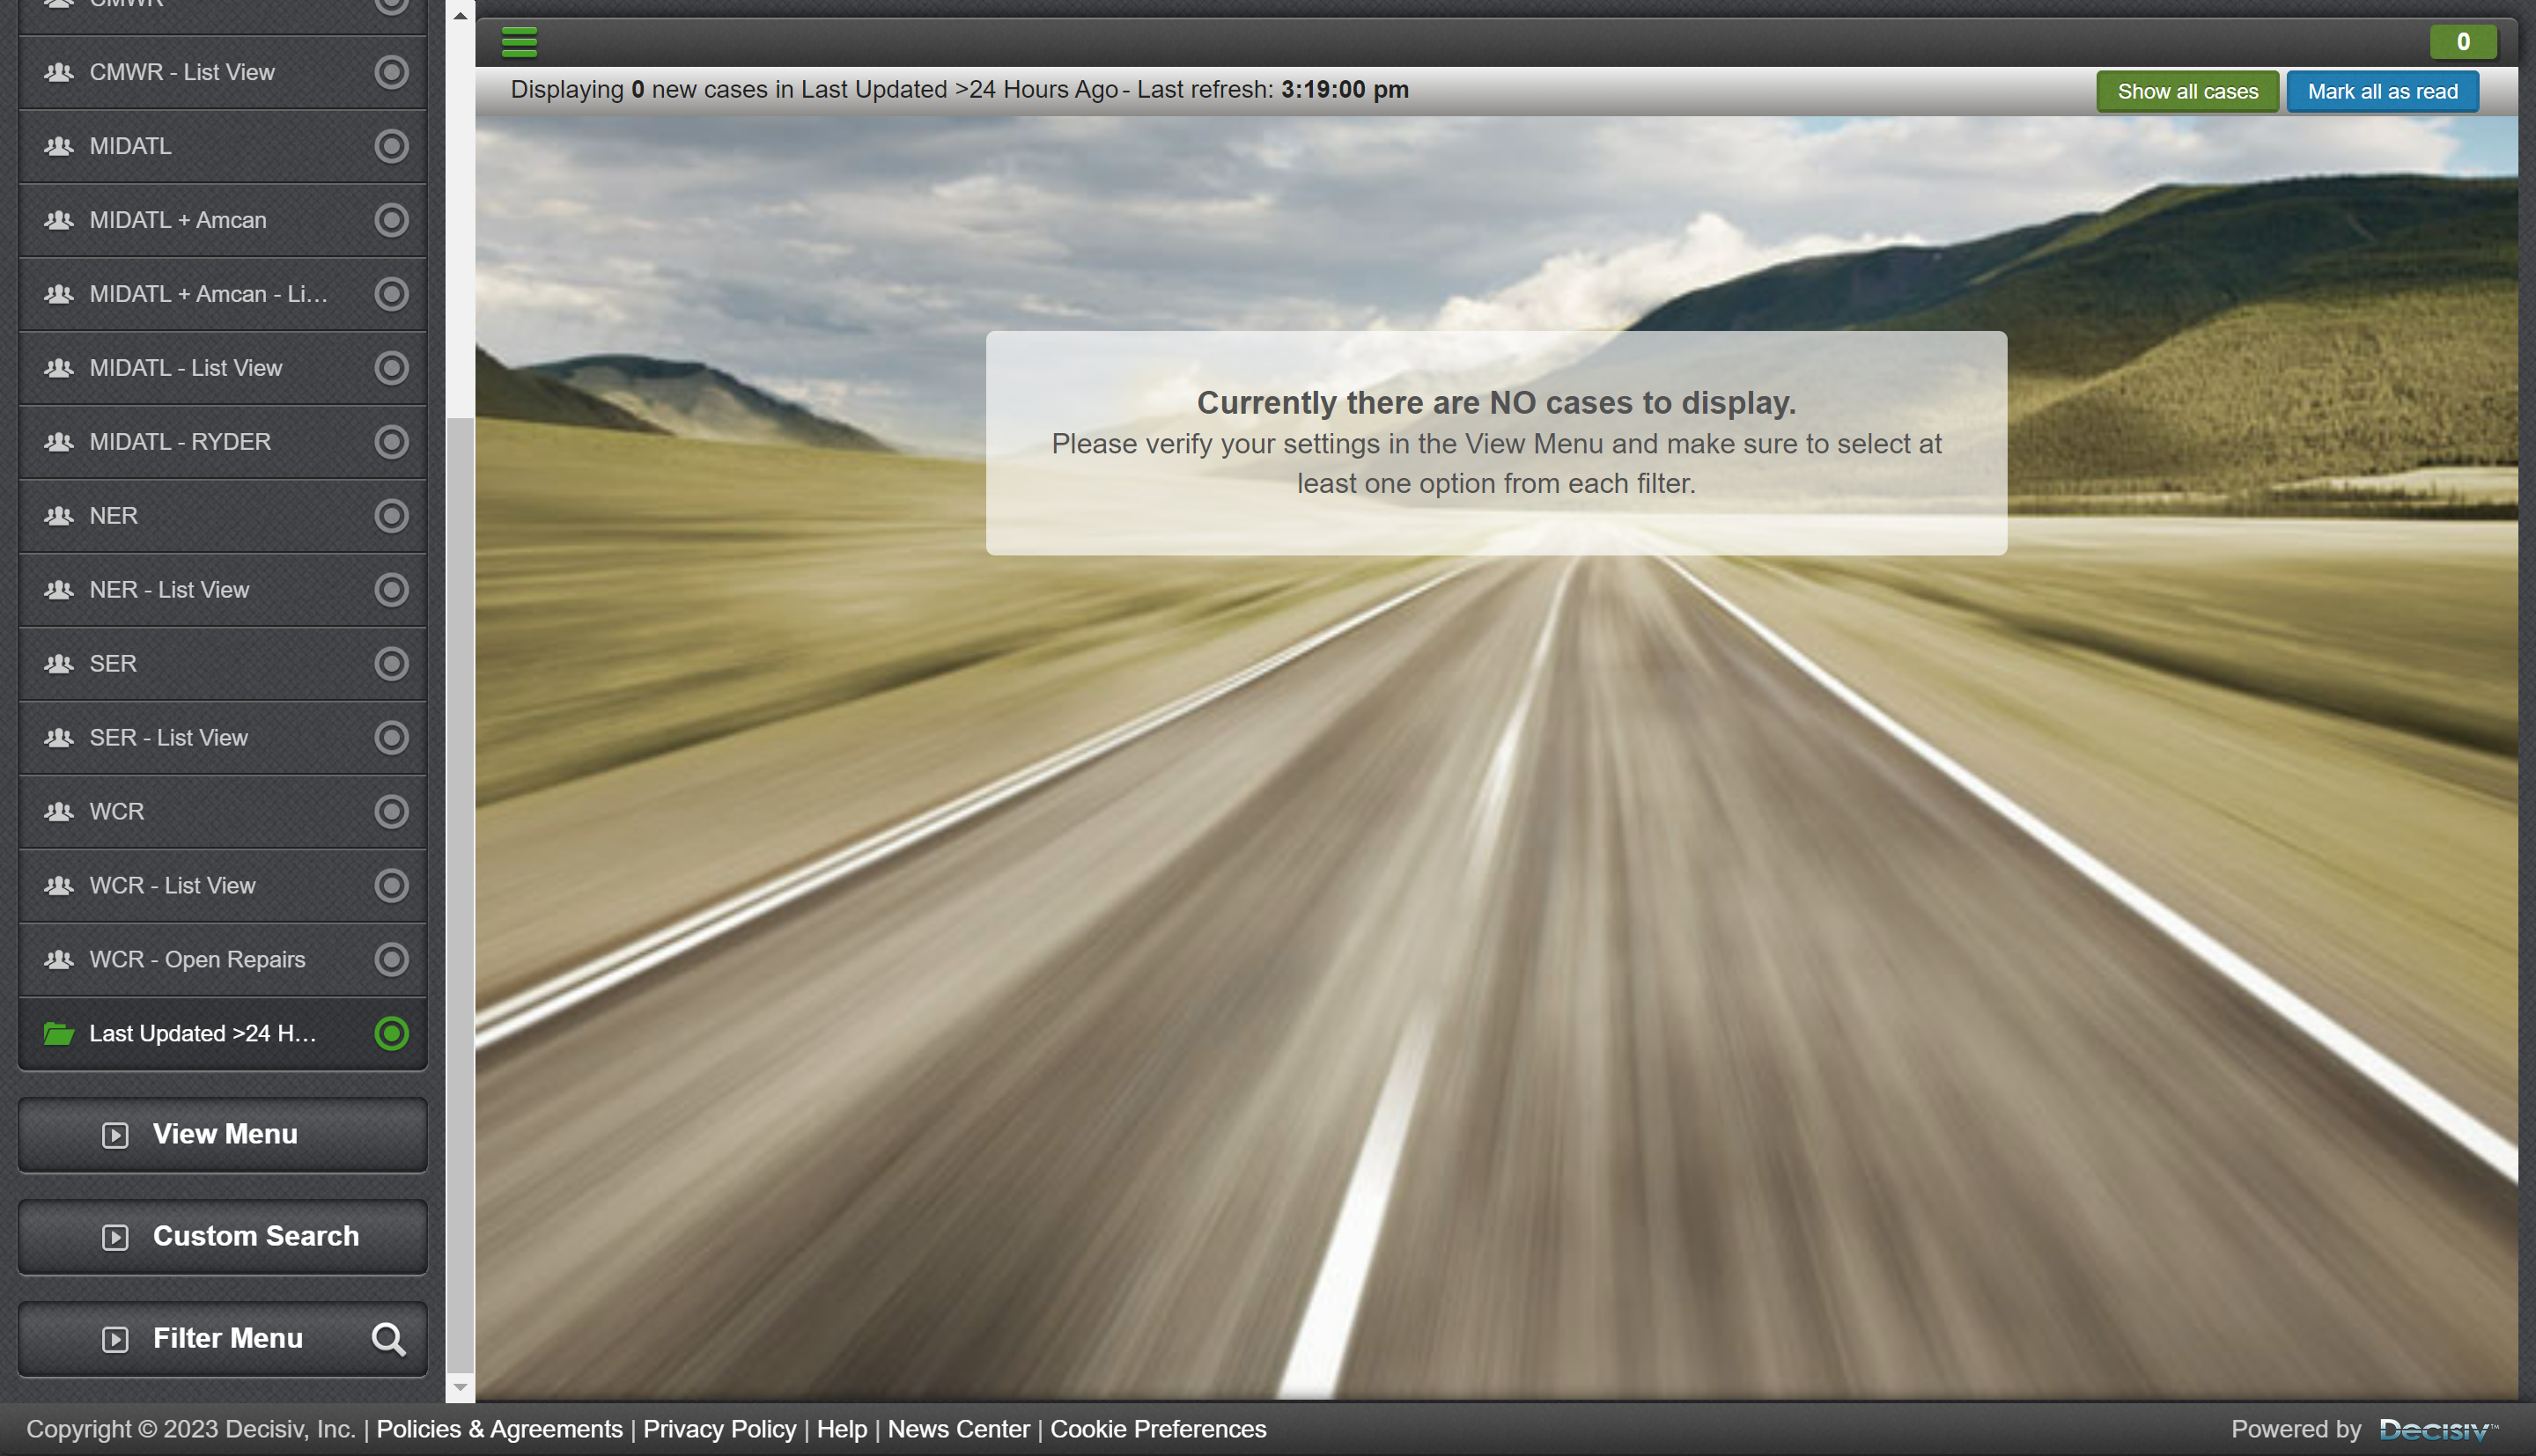
Task: Open the green hamburger menu icon
Action: (x=519, y=42)
